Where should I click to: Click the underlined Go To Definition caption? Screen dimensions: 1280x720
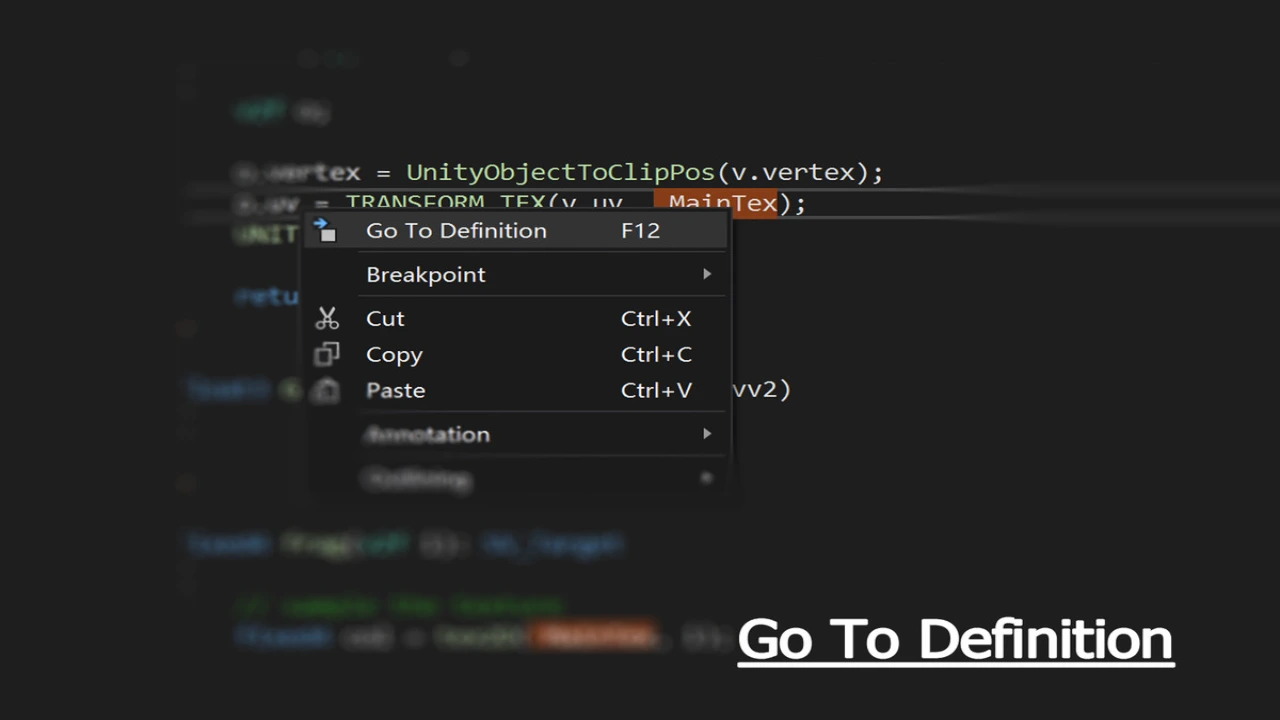[955, 640]
